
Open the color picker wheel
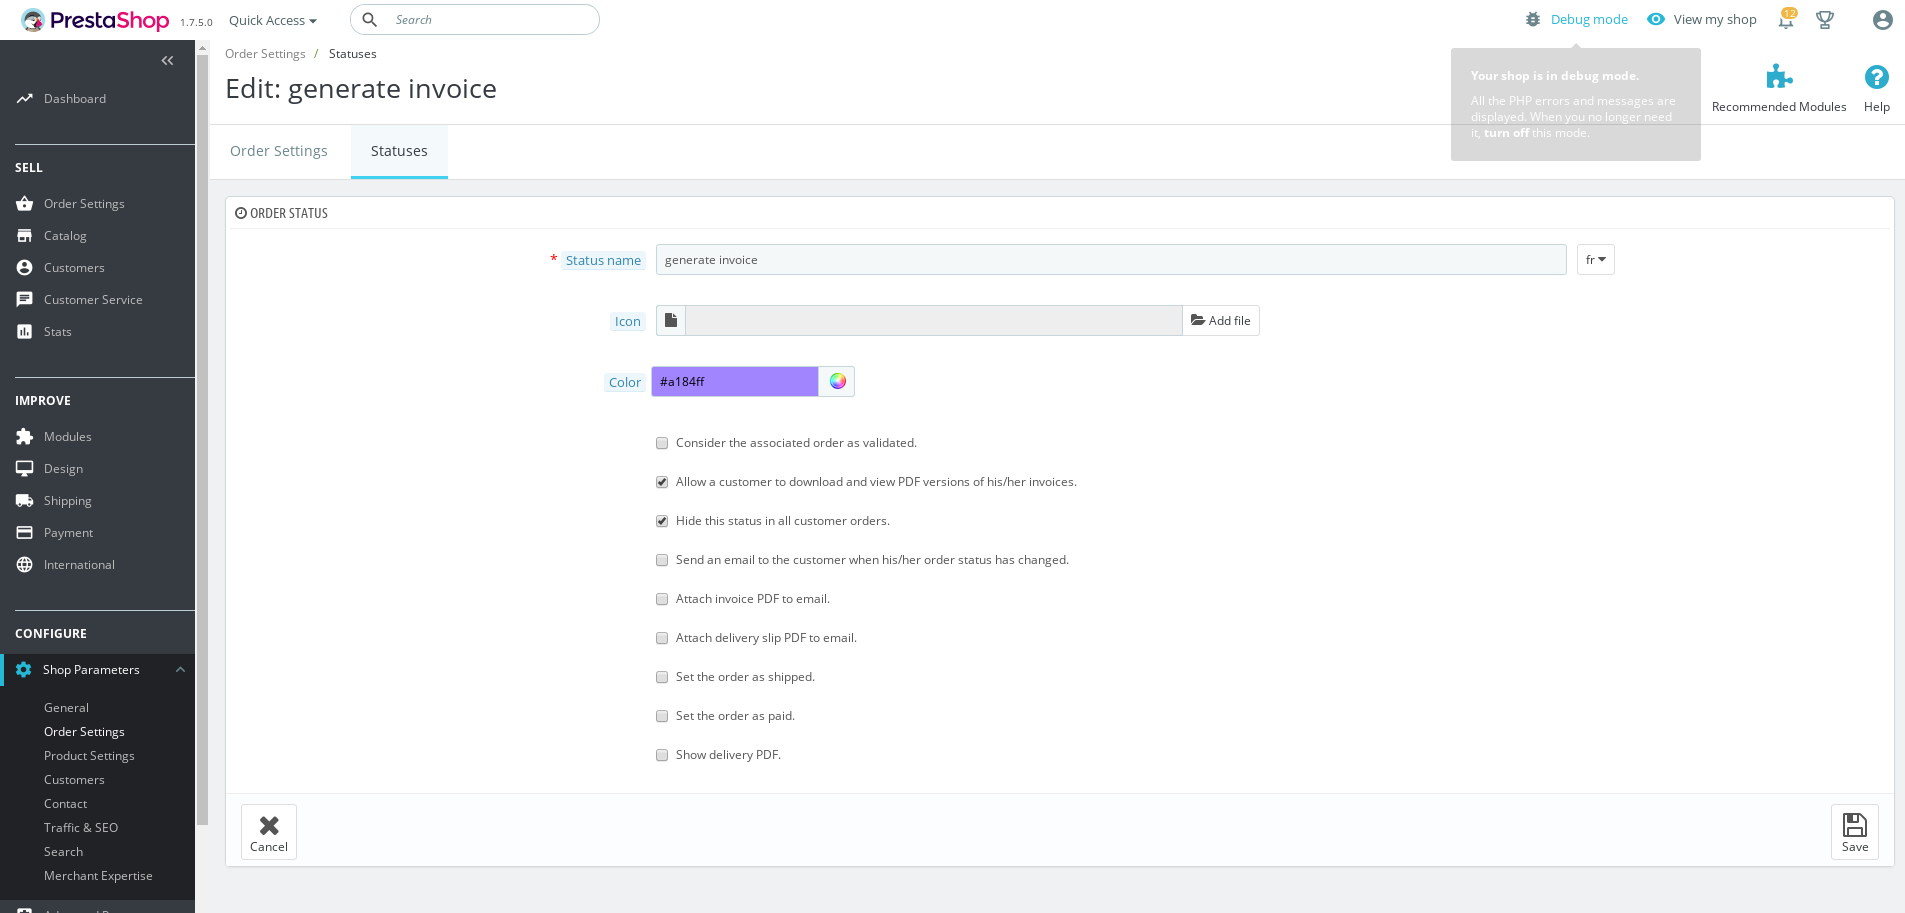tap(836, 381)
